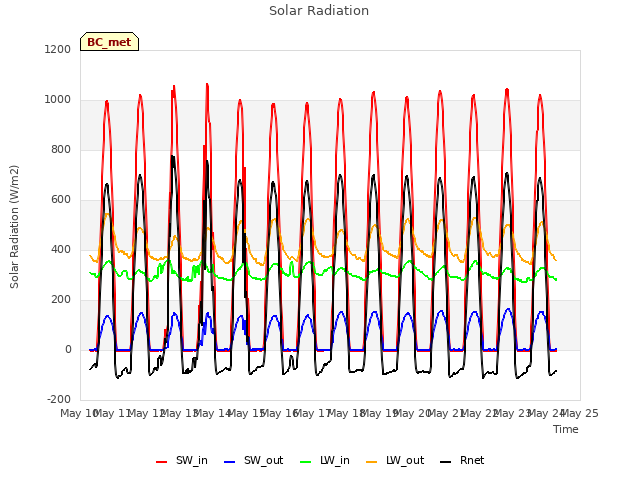This screenshot has width=640, height=480.
Task: Click the 0 y-axis tick label
Action: [68, 349]
